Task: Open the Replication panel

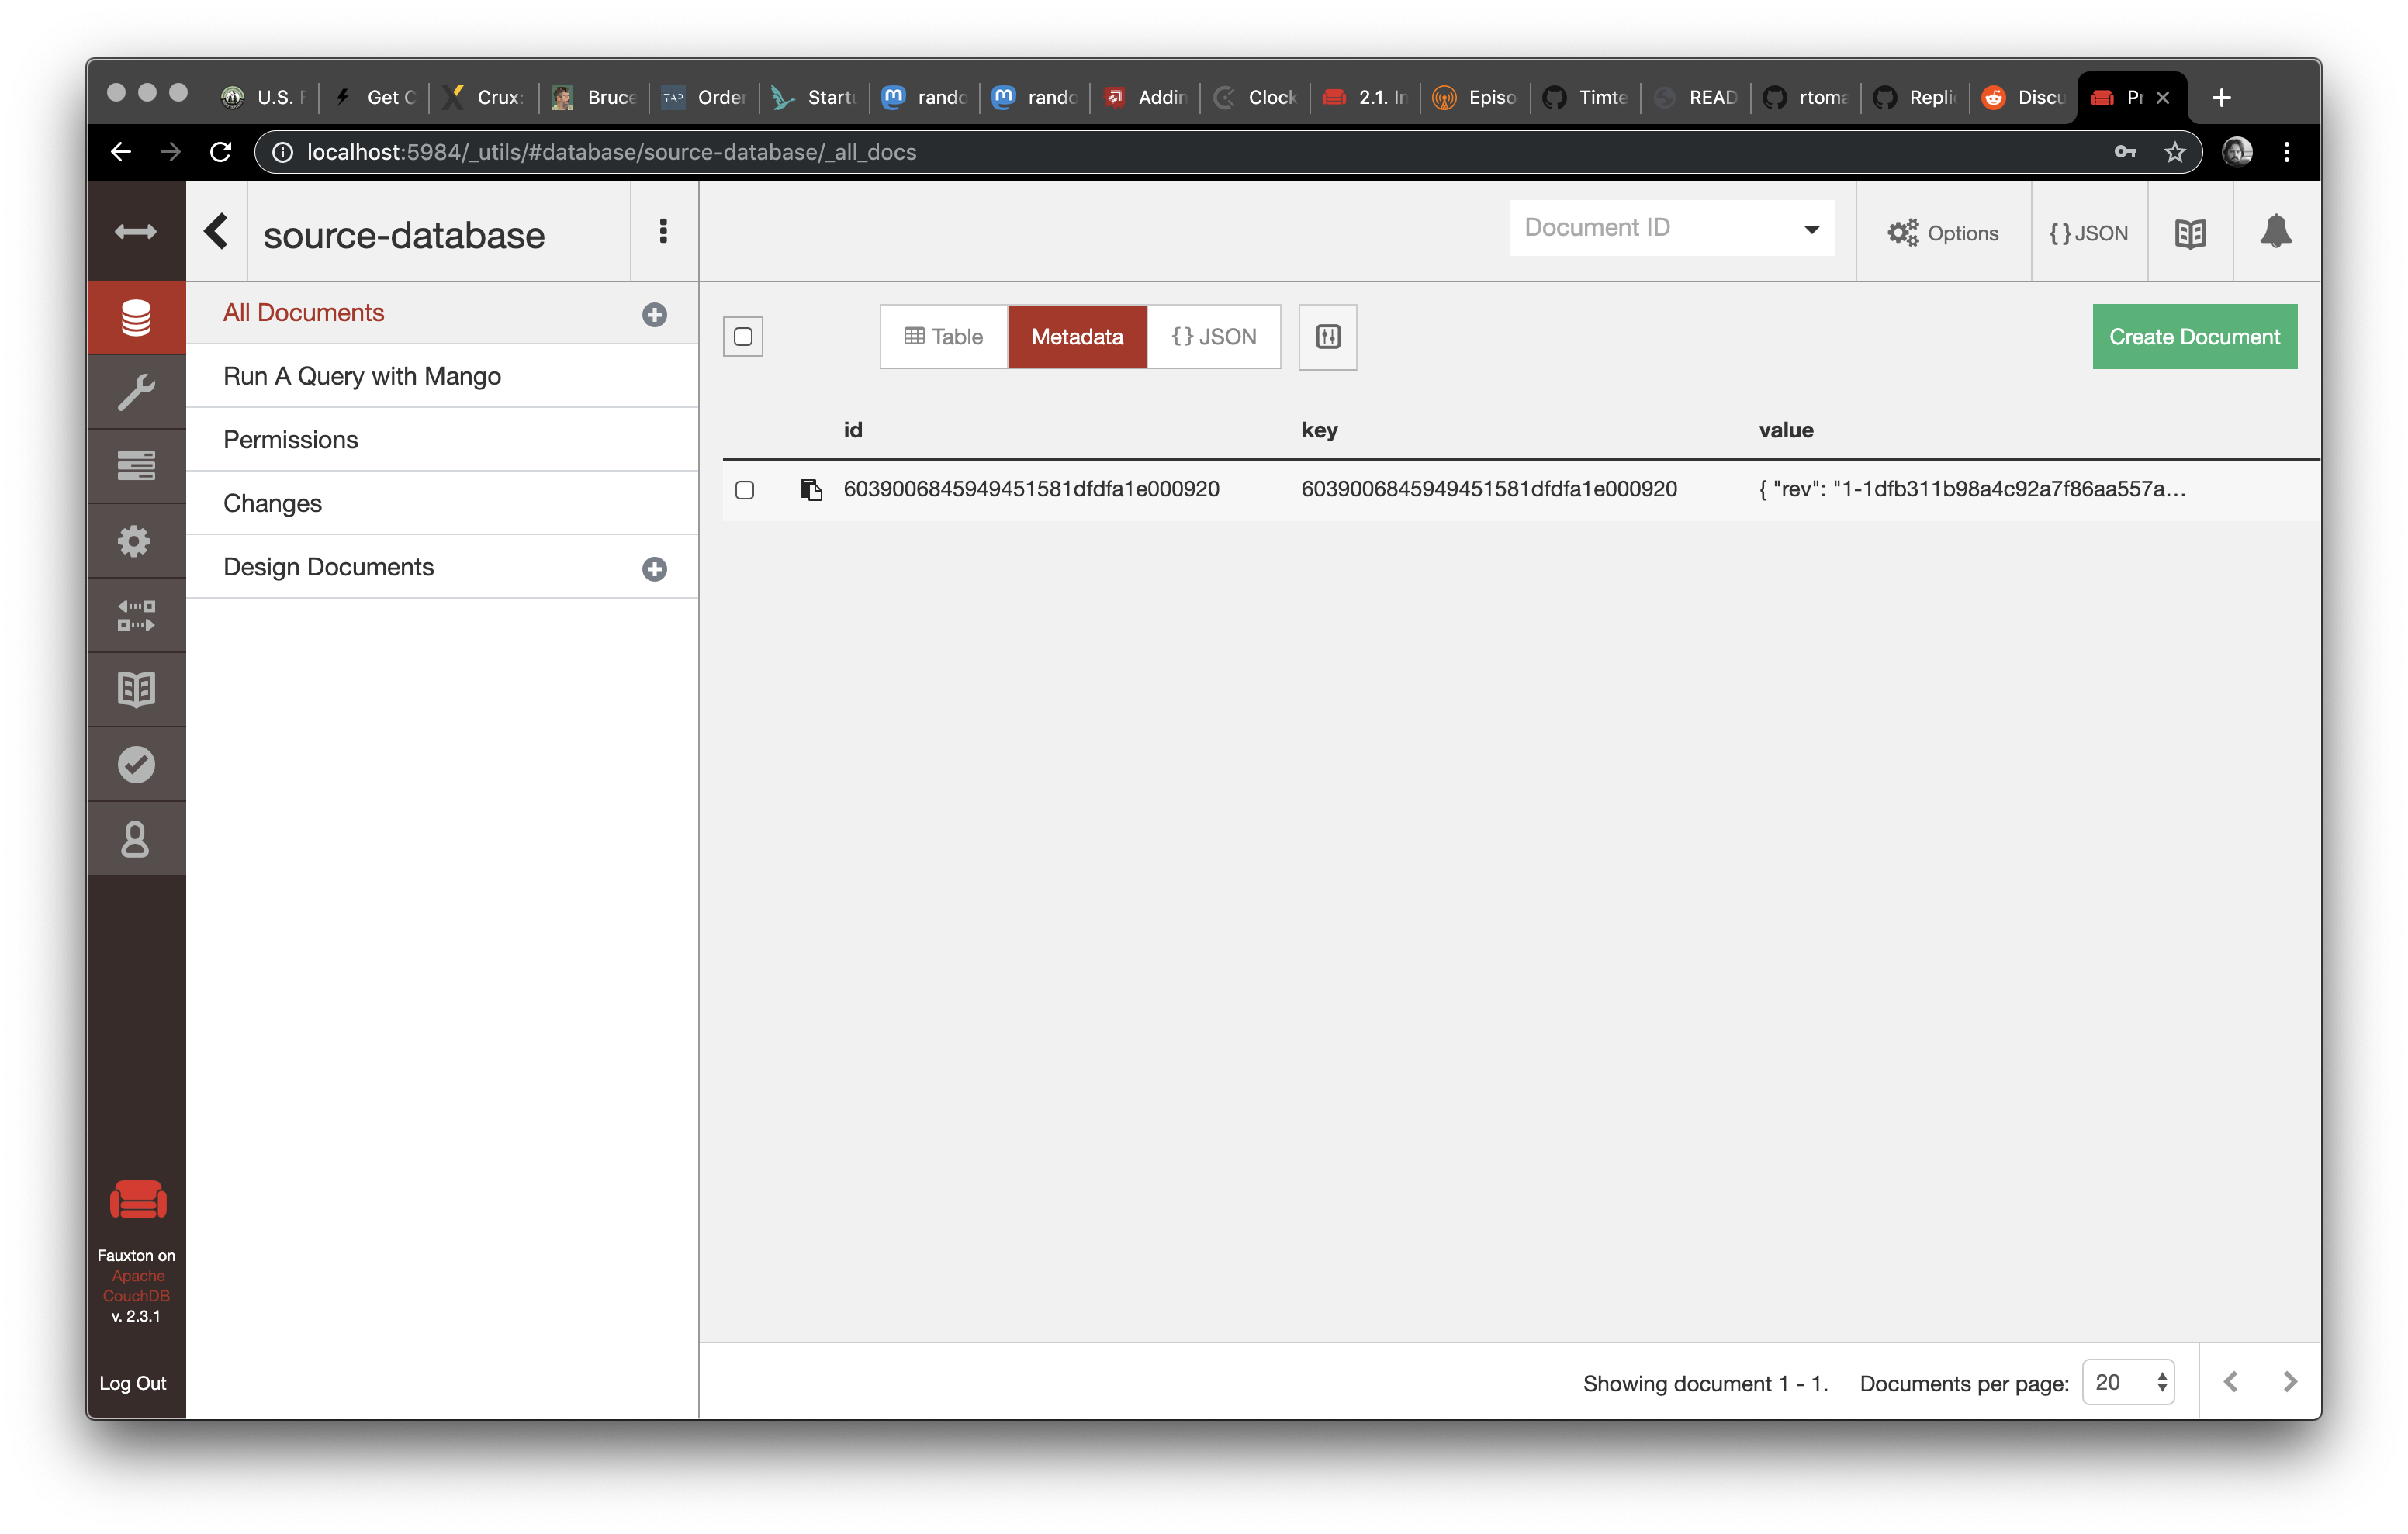Action: click(x=136, y=615)
